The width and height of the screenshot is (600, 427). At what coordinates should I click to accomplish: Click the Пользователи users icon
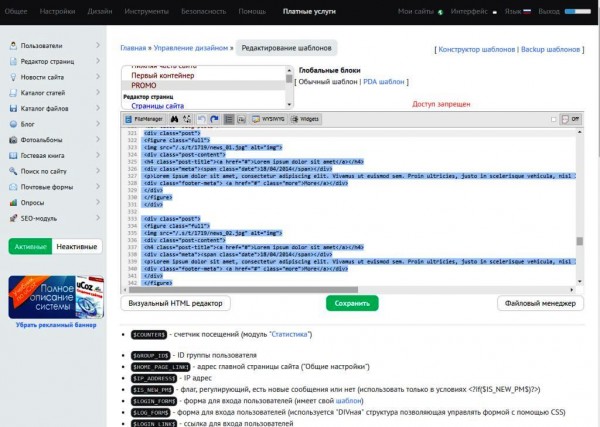pos(13,46)
